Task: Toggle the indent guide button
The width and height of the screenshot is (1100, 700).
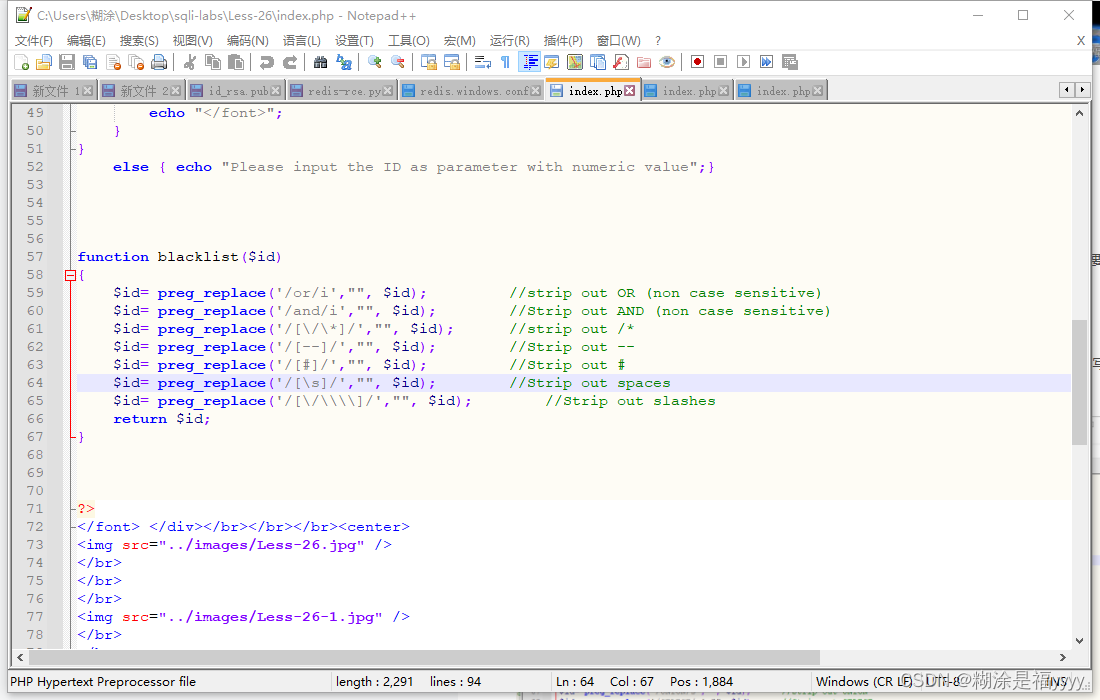Action: [x=529, y=62]
